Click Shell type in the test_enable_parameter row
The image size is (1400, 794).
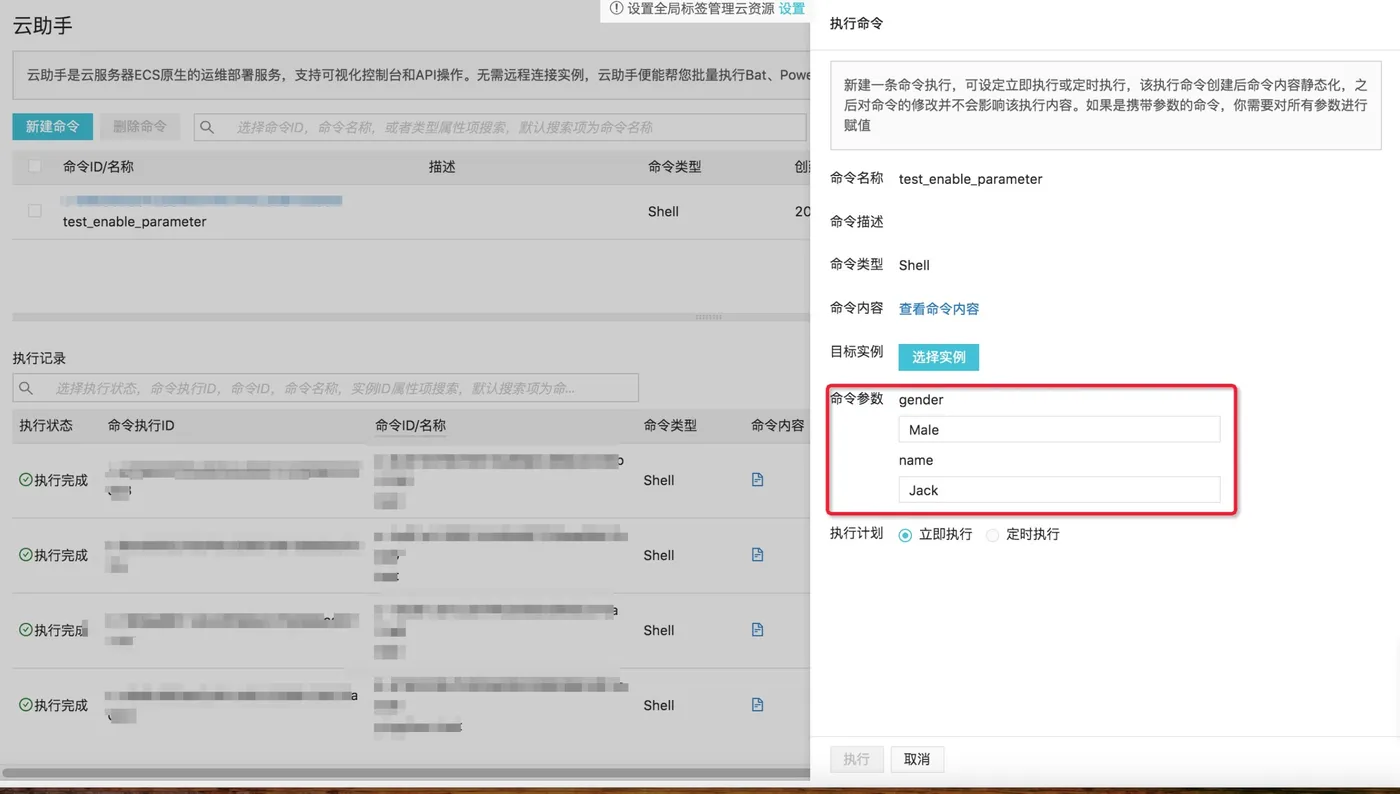pyautogui.click(x=663, y=211)
